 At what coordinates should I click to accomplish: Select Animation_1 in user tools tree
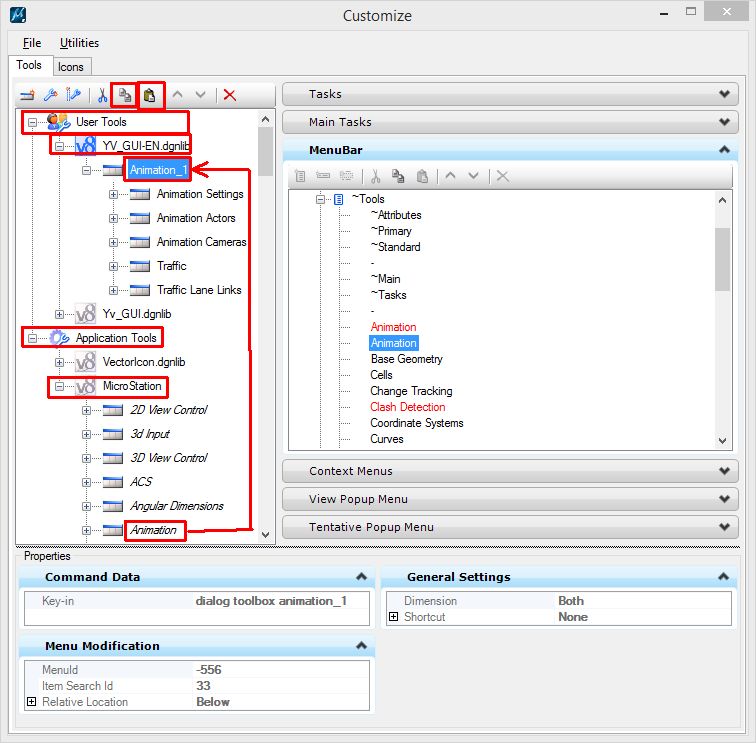click(158, 170)
